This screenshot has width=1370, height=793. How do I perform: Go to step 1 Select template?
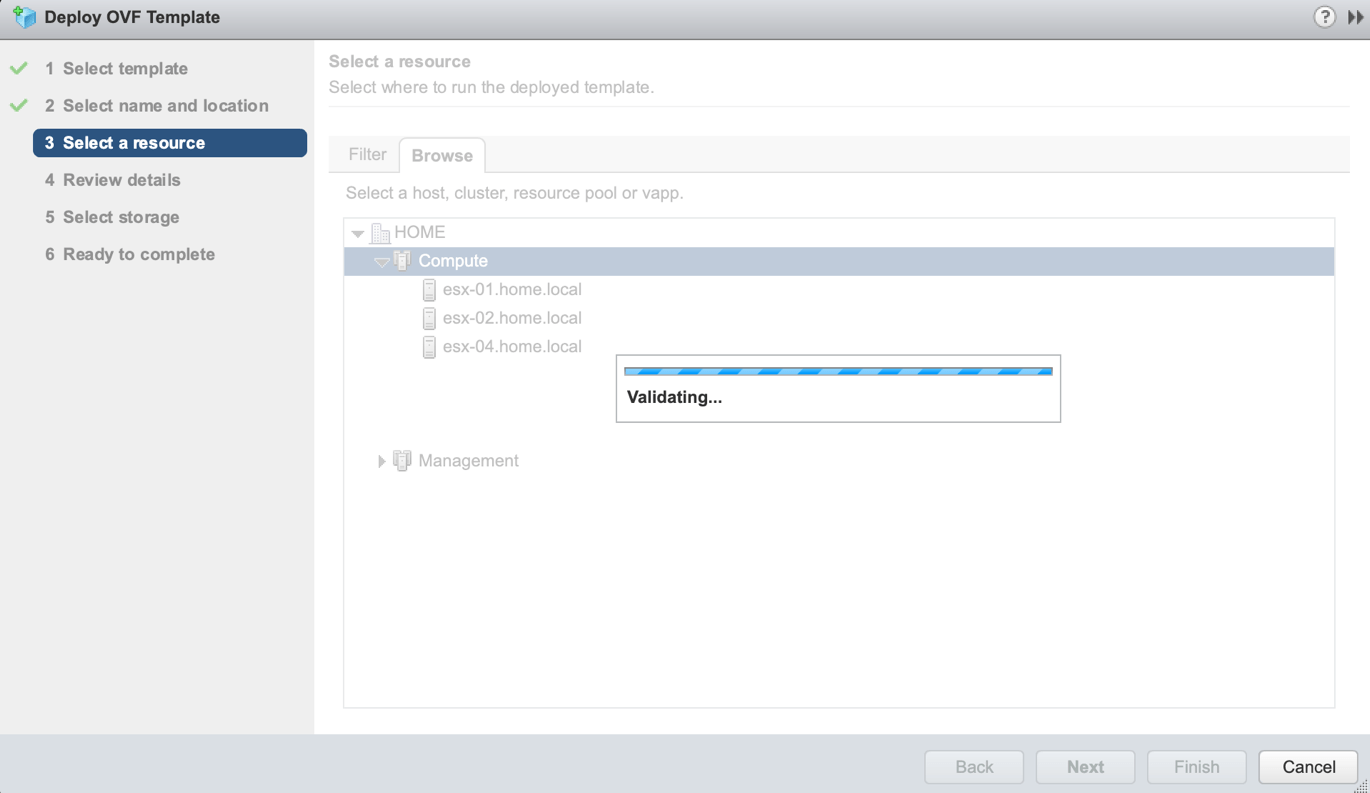pos(125,69)
